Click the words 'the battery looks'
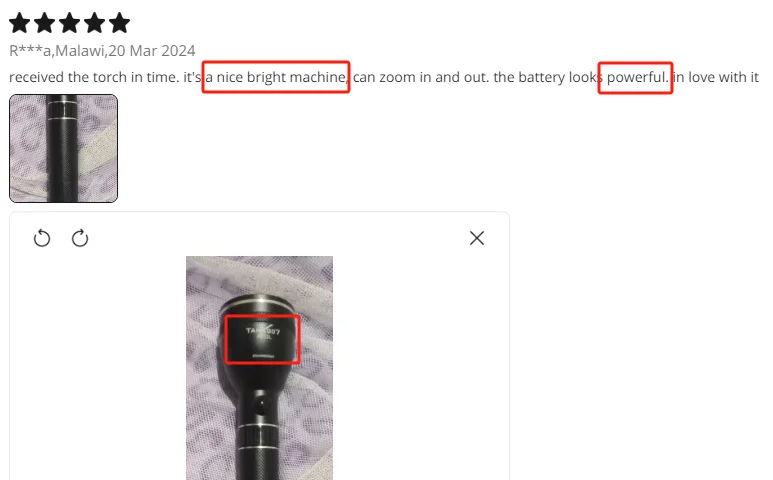Screen dimensions: 773x480 pos(548,77)
